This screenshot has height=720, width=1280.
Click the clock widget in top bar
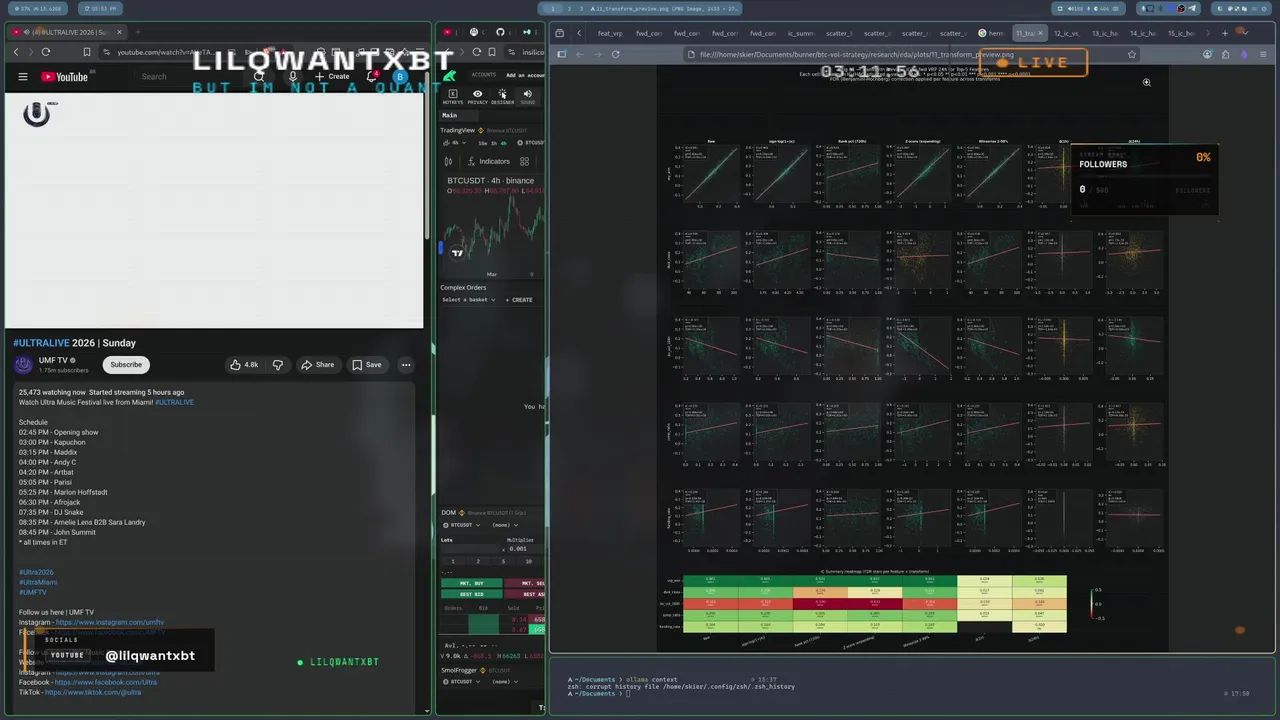click(100, 8)
